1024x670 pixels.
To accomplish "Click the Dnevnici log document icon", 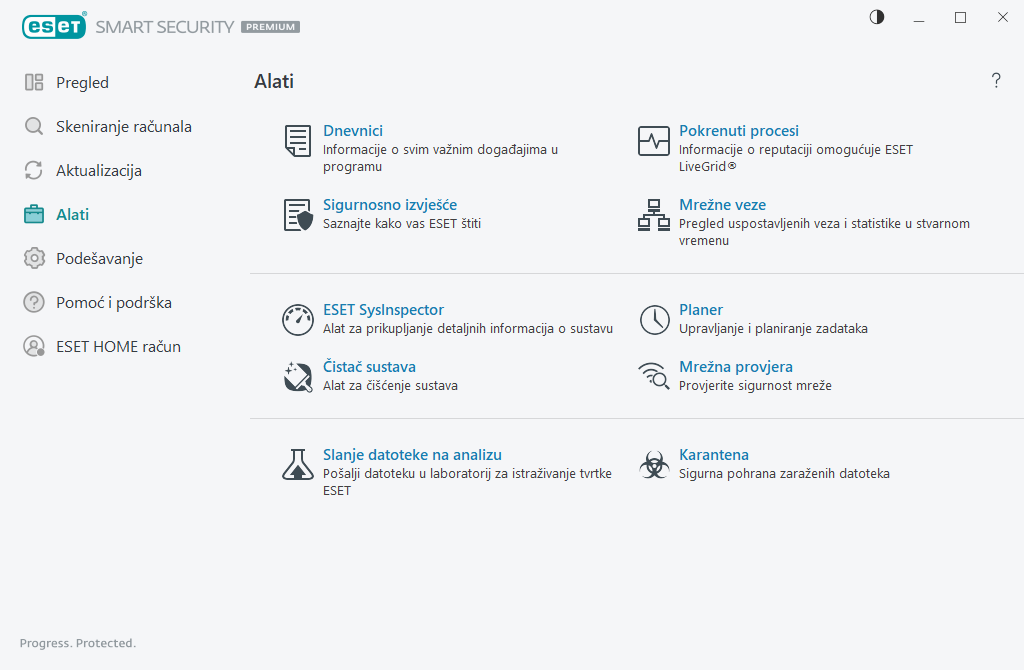I will pyautogui.click(x=297, y=141).
